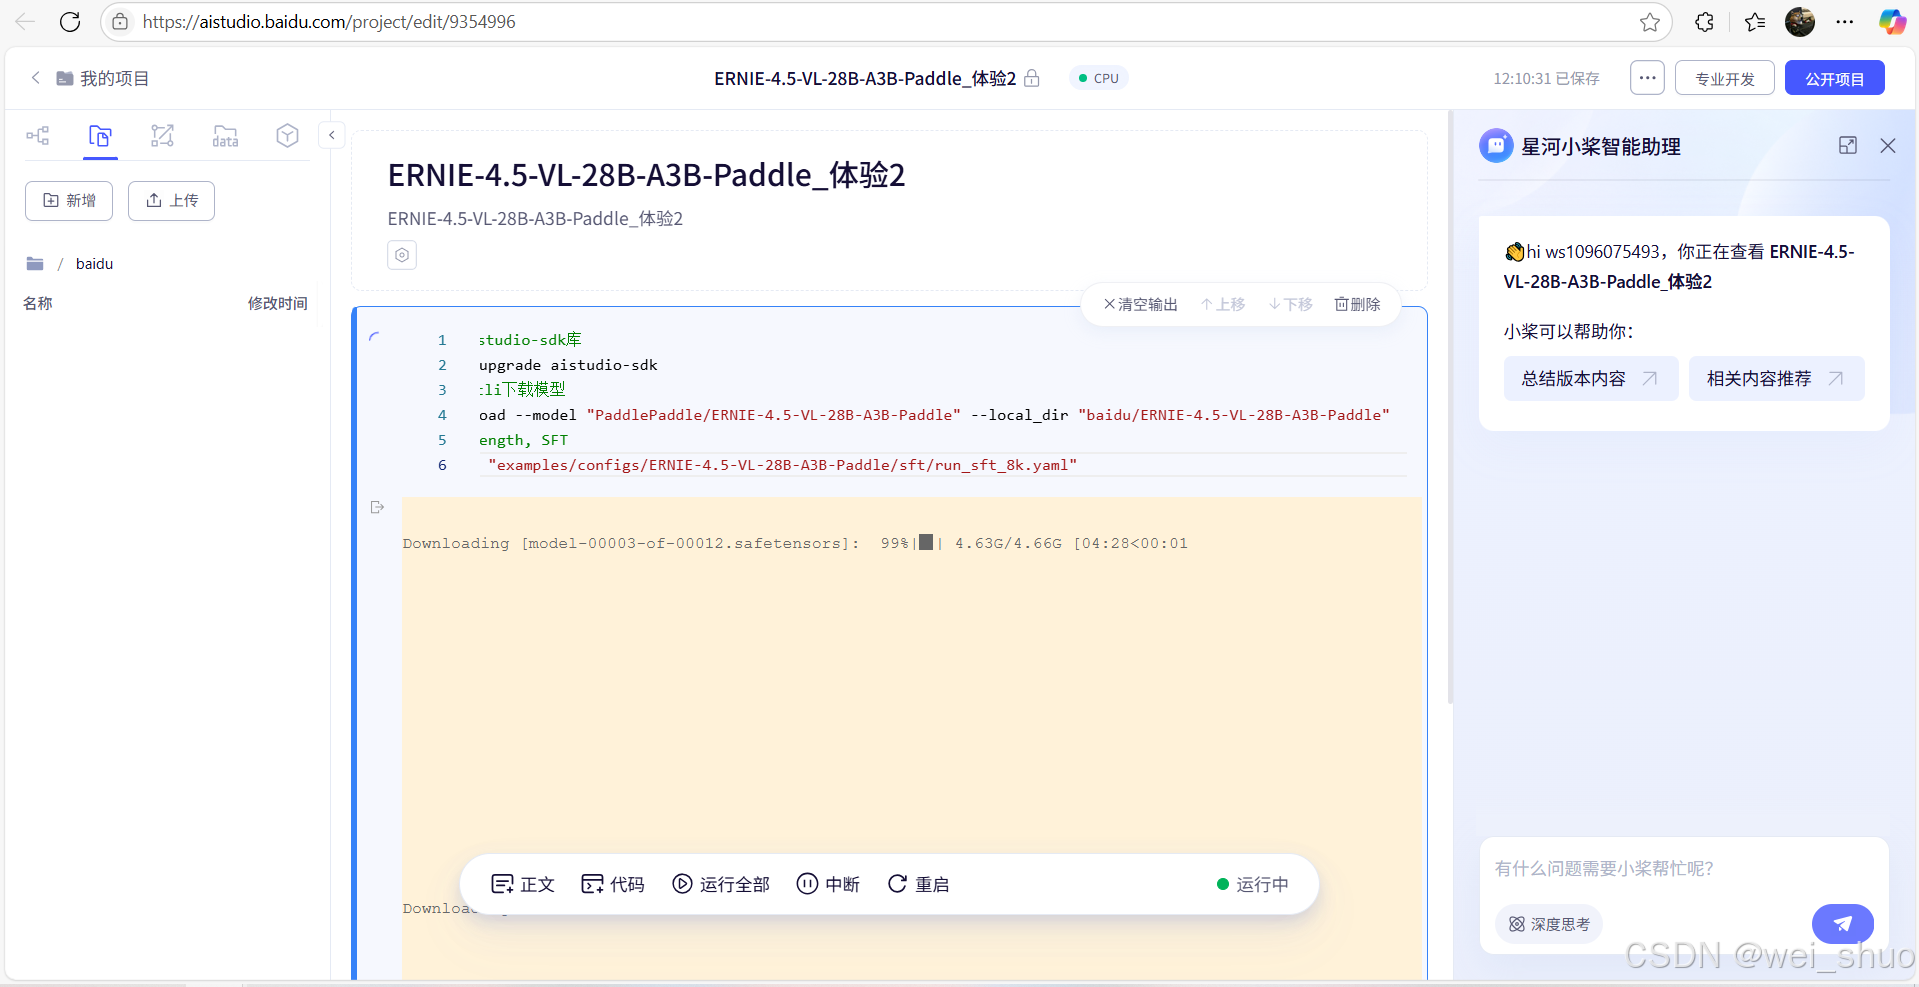Click 清空输出 to clear output
The image size is (1919, 987).
pyautogui.click(x=1140, y=304)
